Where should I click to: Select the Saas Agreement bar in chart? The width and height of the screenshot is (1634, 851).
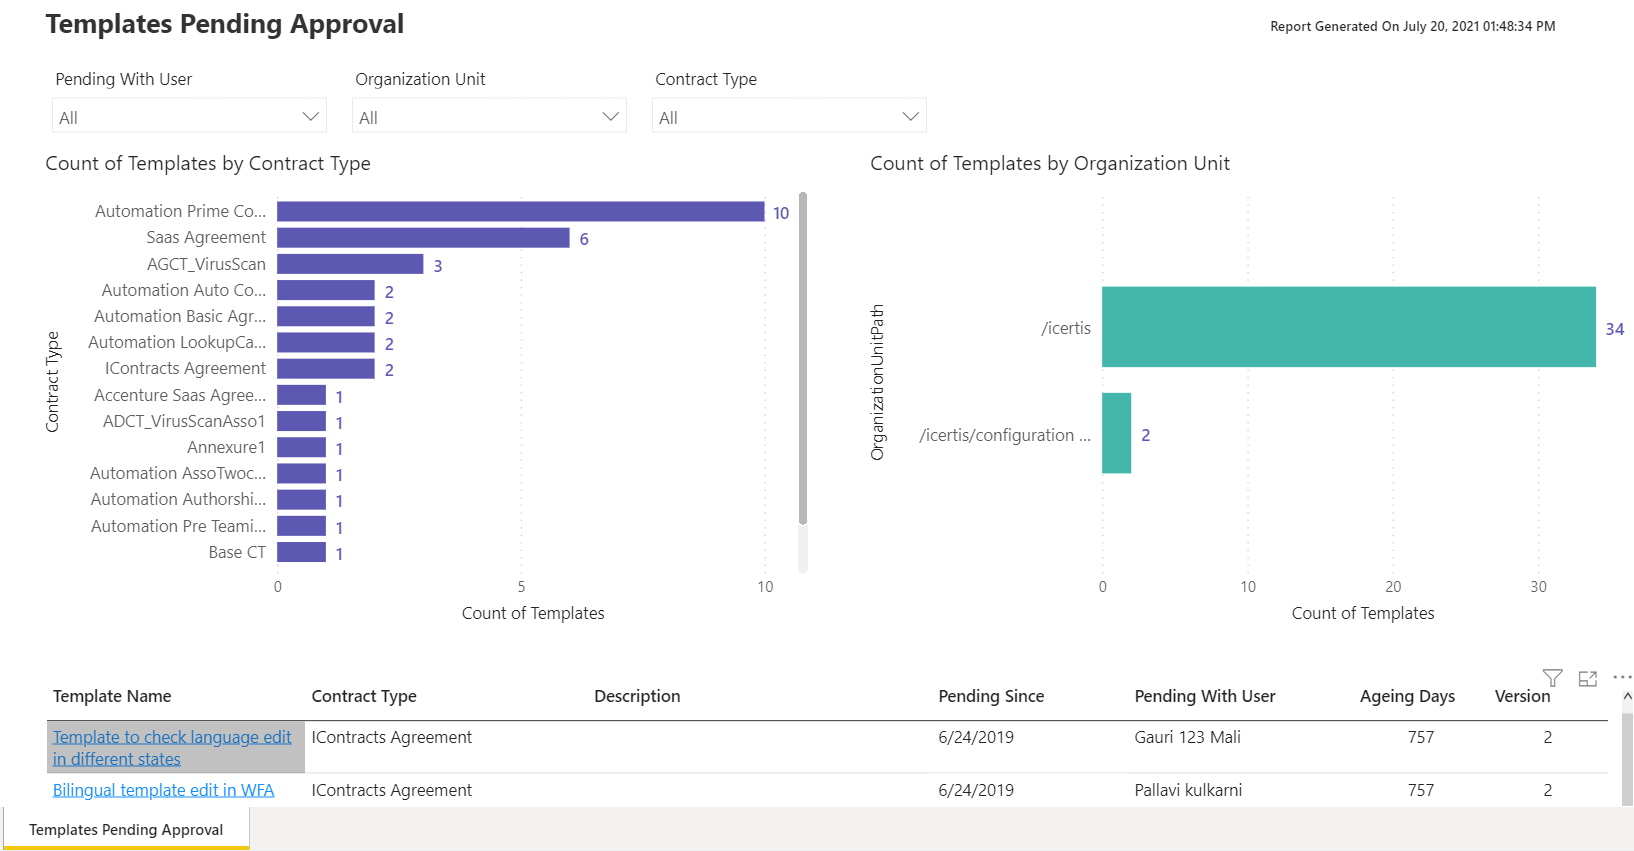423,238
